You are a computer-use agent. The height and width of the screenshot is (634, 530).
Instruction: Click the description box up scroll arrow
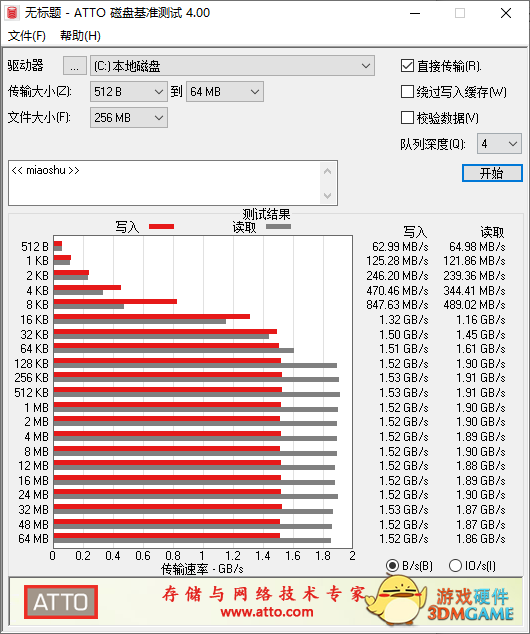pyautogui.click(x=327, y=171)
